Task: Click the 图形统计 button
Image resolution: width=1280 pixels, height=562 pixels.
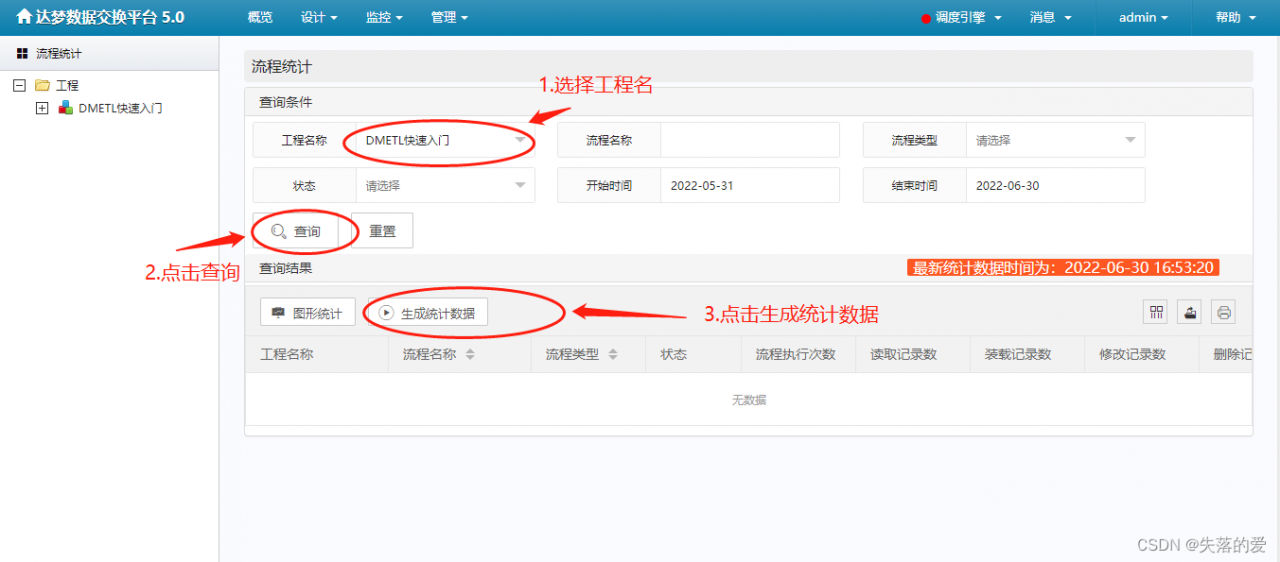Action: [308, 313]
